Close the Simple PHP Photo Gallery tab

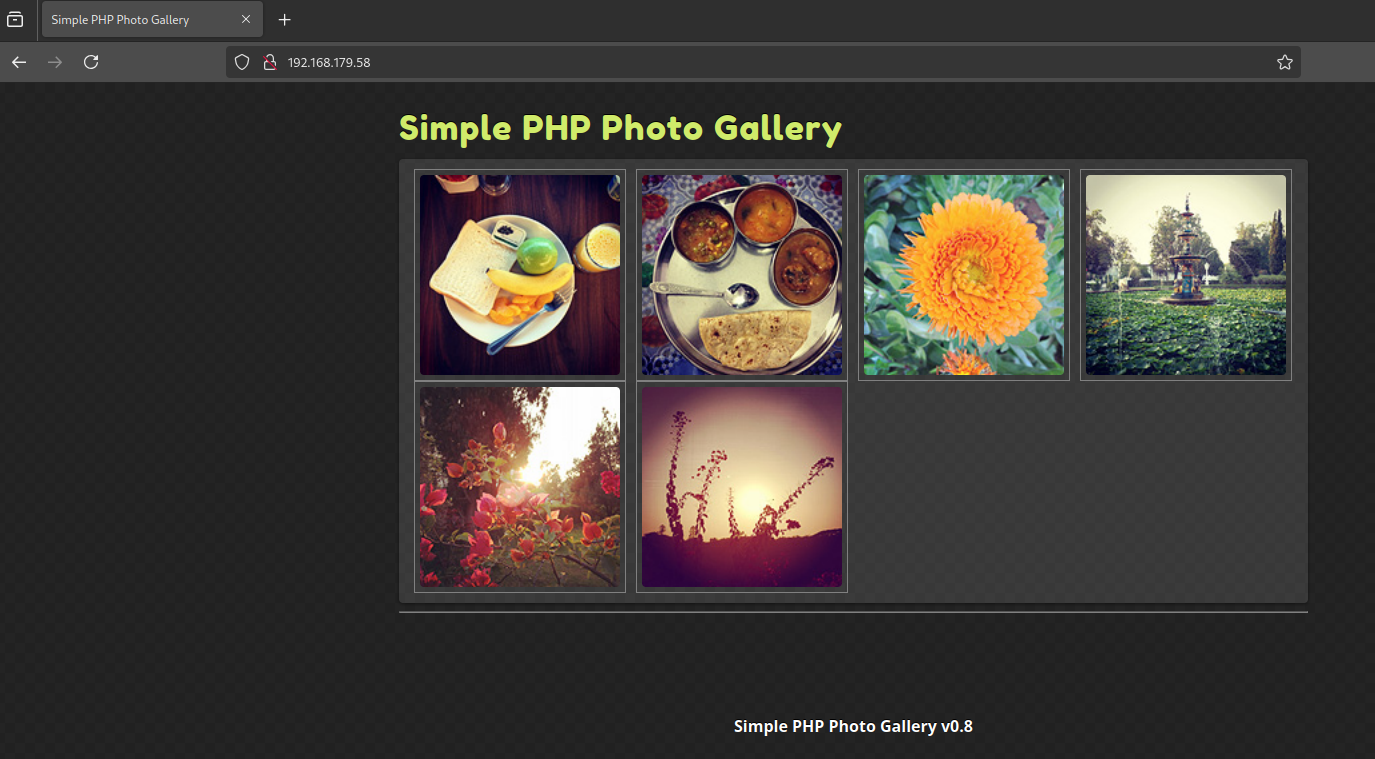pyautogui.click(x=246, y=20)
